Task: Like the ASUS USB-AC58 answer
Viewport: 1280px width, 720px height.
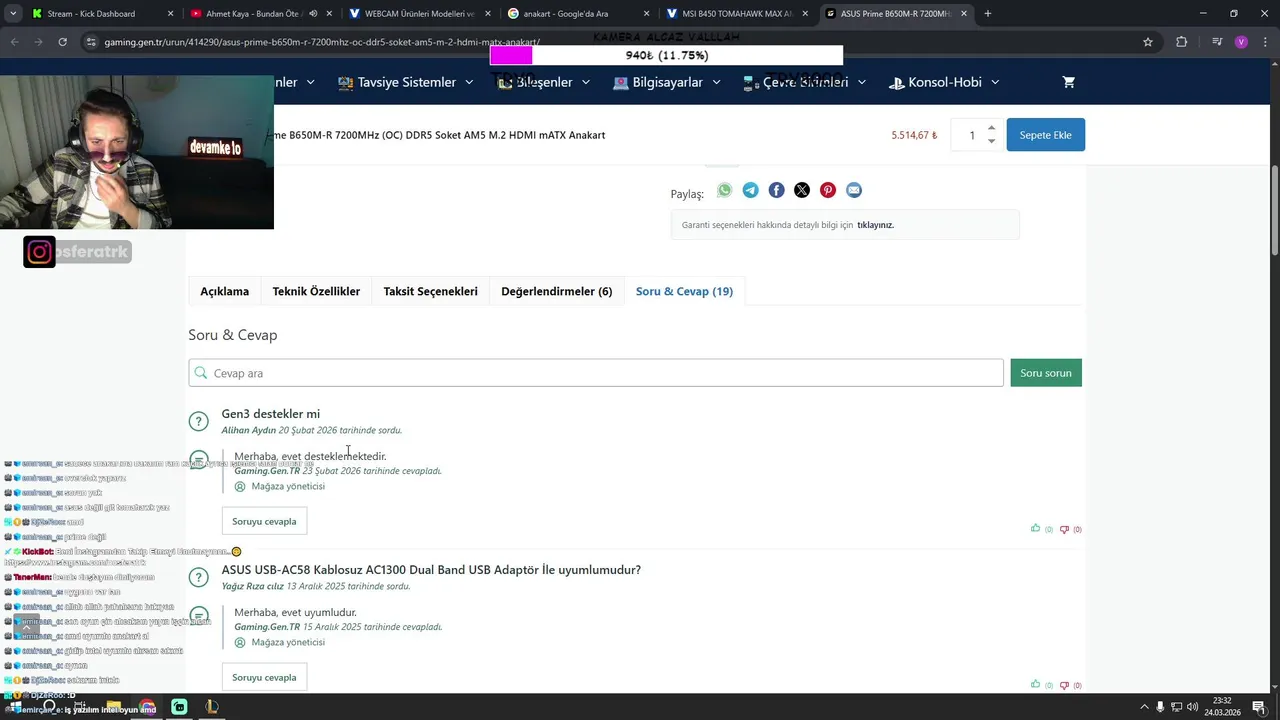Action: 1036,684
